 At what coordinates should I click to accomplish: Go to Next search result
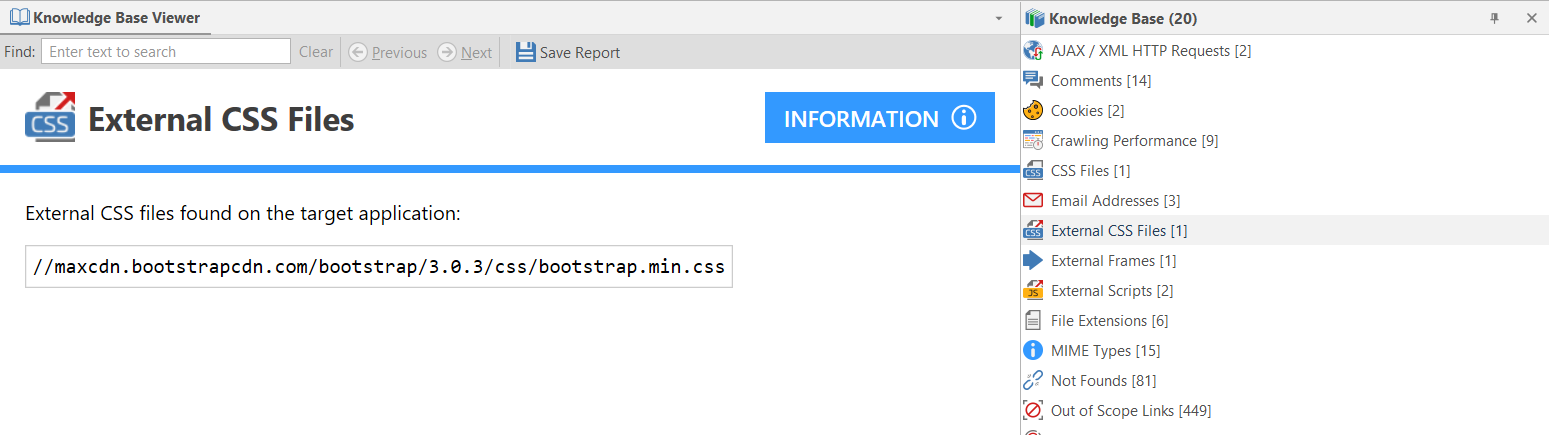coord(466,53)
